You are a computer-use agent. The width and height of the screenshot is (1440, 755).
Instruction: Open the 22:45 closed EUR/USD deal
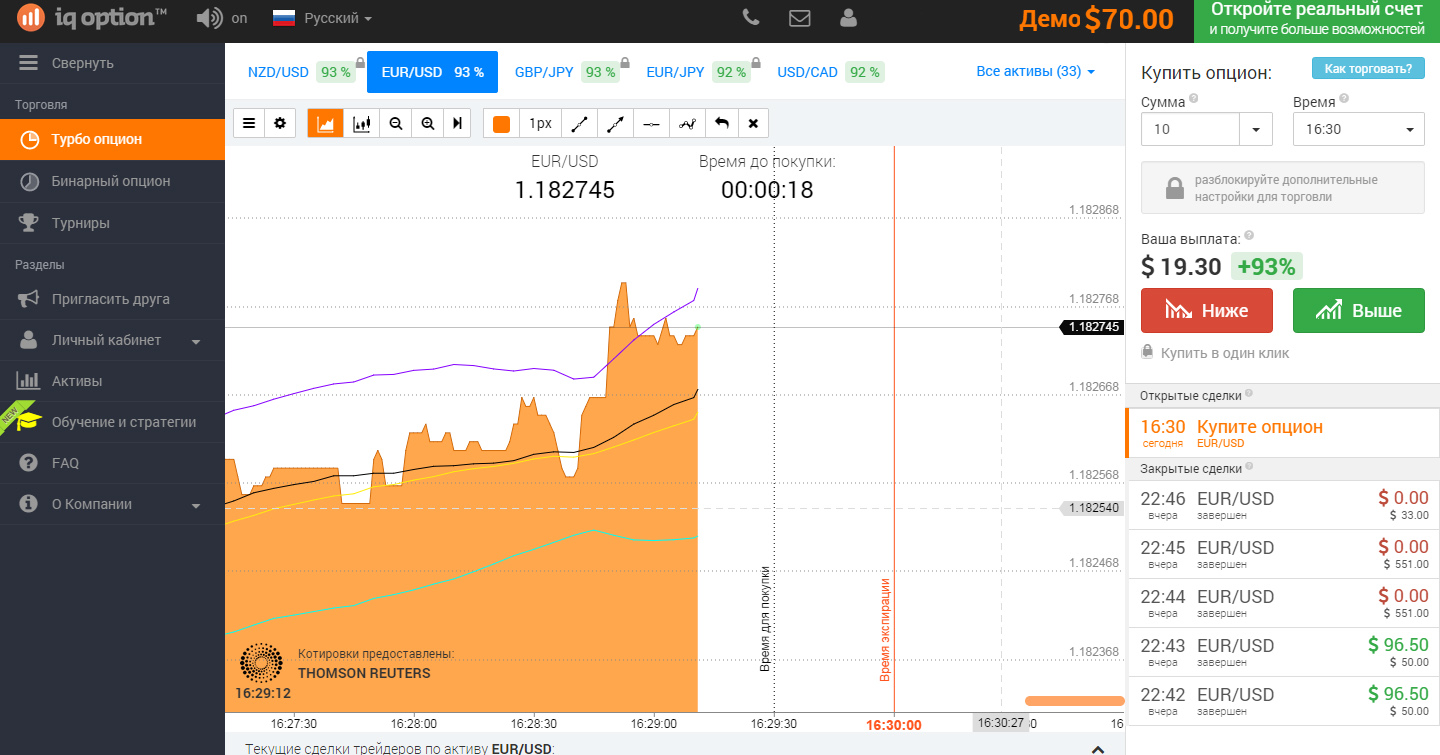pos(1284,554)
